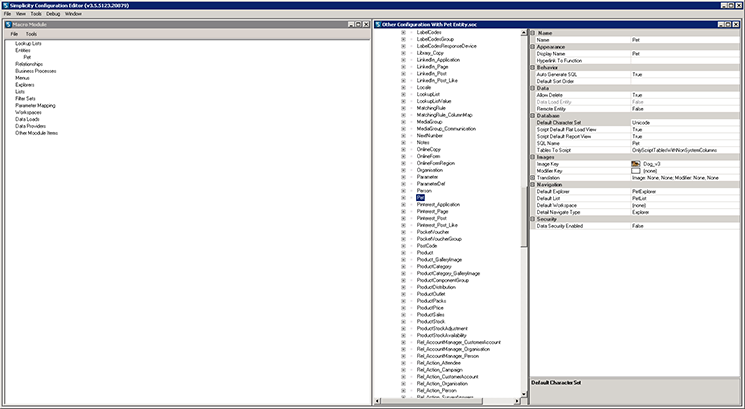Click the Other Configuration window title icon
Image resolution: width=745 pixels, height=409 pixels.
[378, 24]
